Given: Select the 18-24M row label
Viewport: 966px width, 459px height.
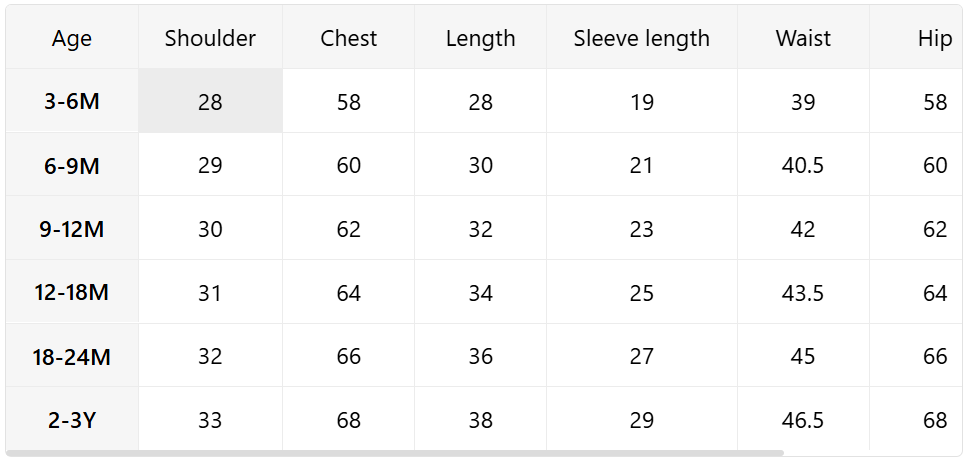Looking at the screenshot, I should (x=72, y=355).
